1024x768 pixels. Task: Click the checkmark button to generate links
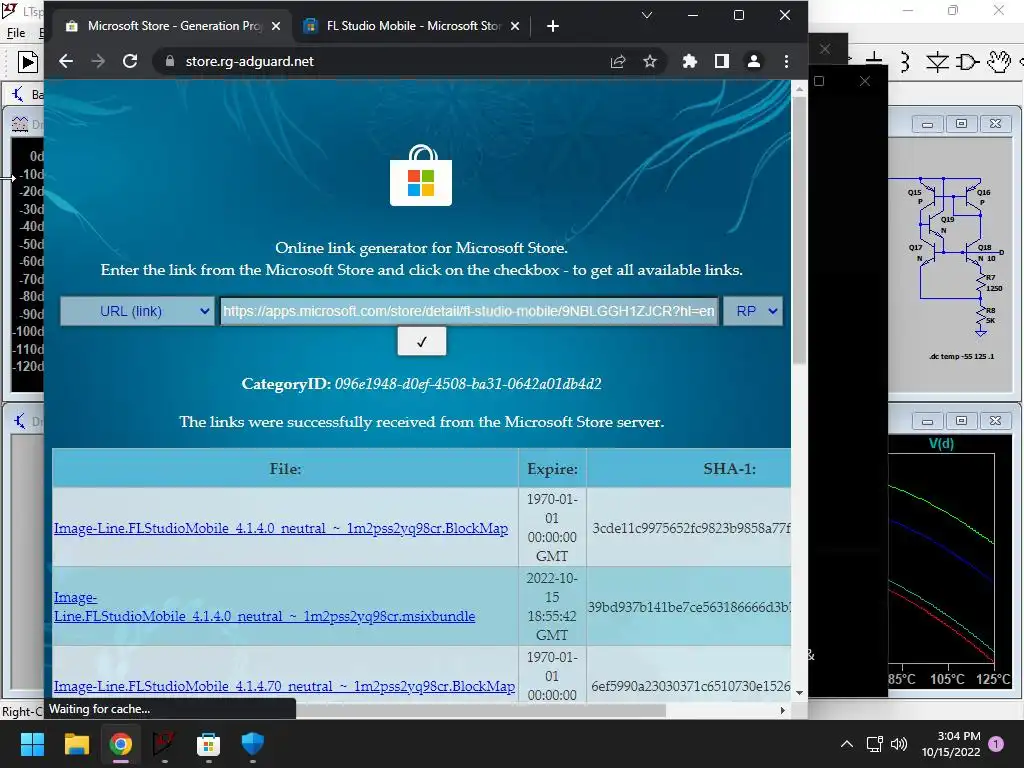point(422,341)
